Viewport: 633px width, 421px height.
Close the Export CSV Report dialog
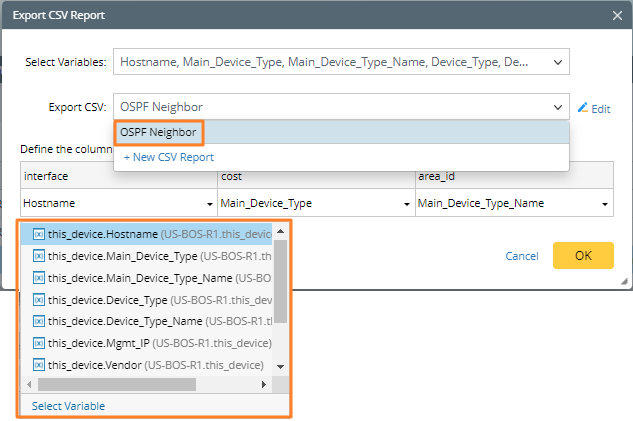tap(615, 15)
